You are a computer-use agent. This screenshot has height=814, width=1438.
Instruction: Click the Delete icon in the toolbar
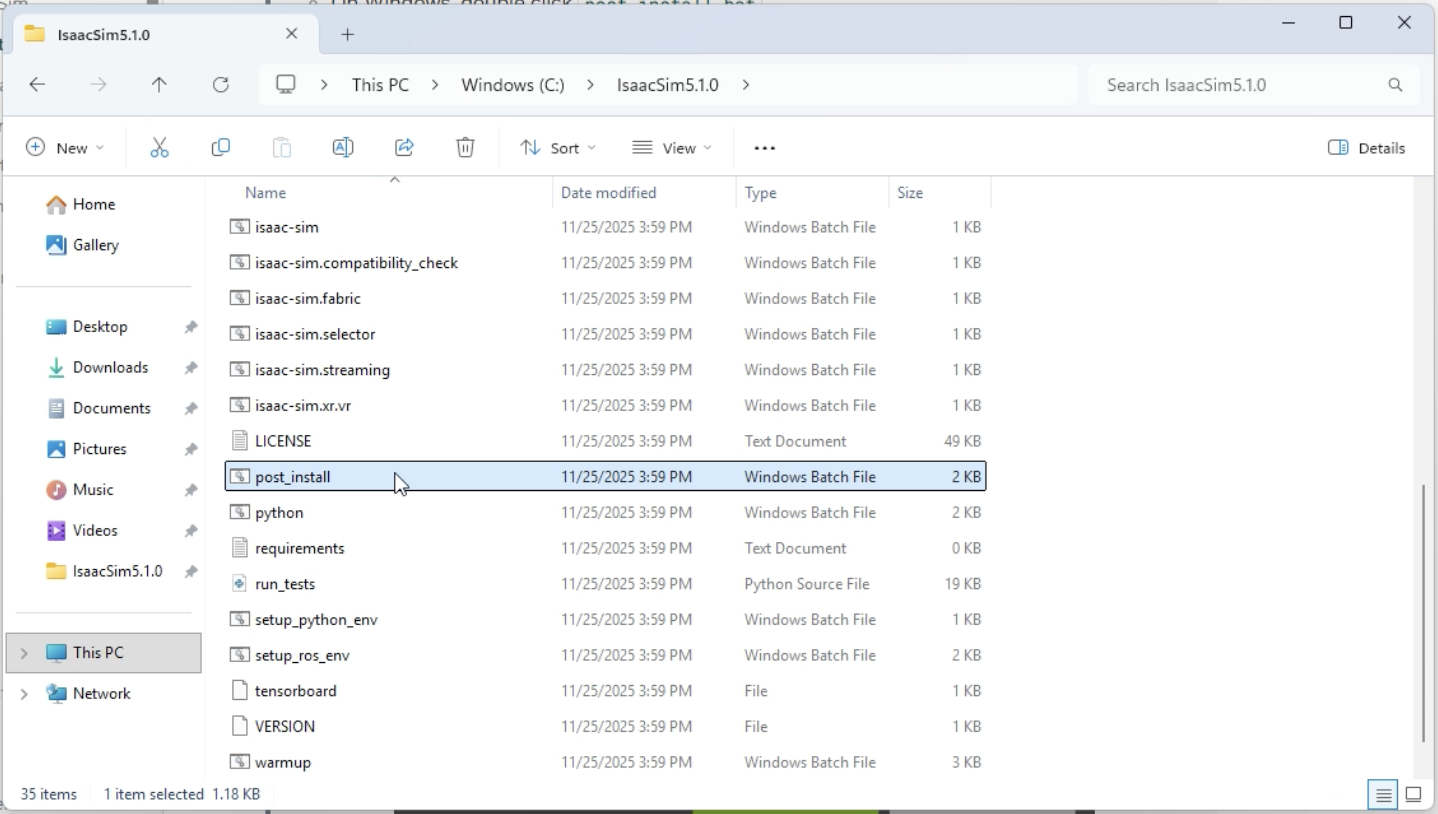click(464, 147)
